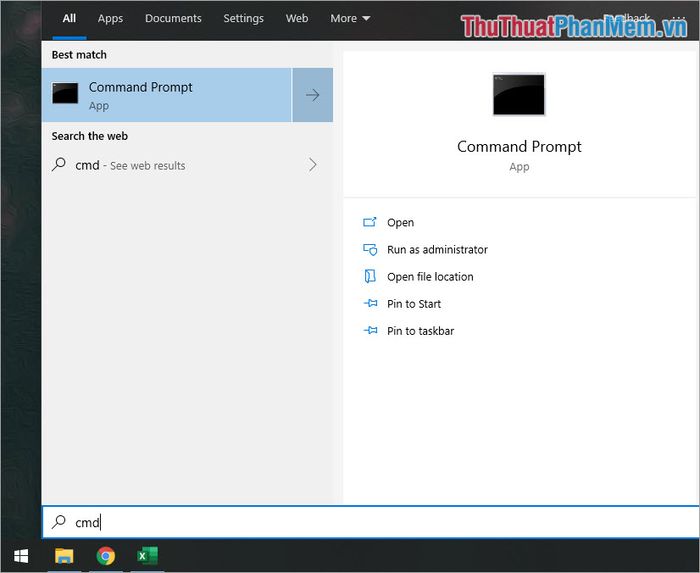Click the Command Prompt icon in the best match row
The image size is (700, 573).
point(65,93)
